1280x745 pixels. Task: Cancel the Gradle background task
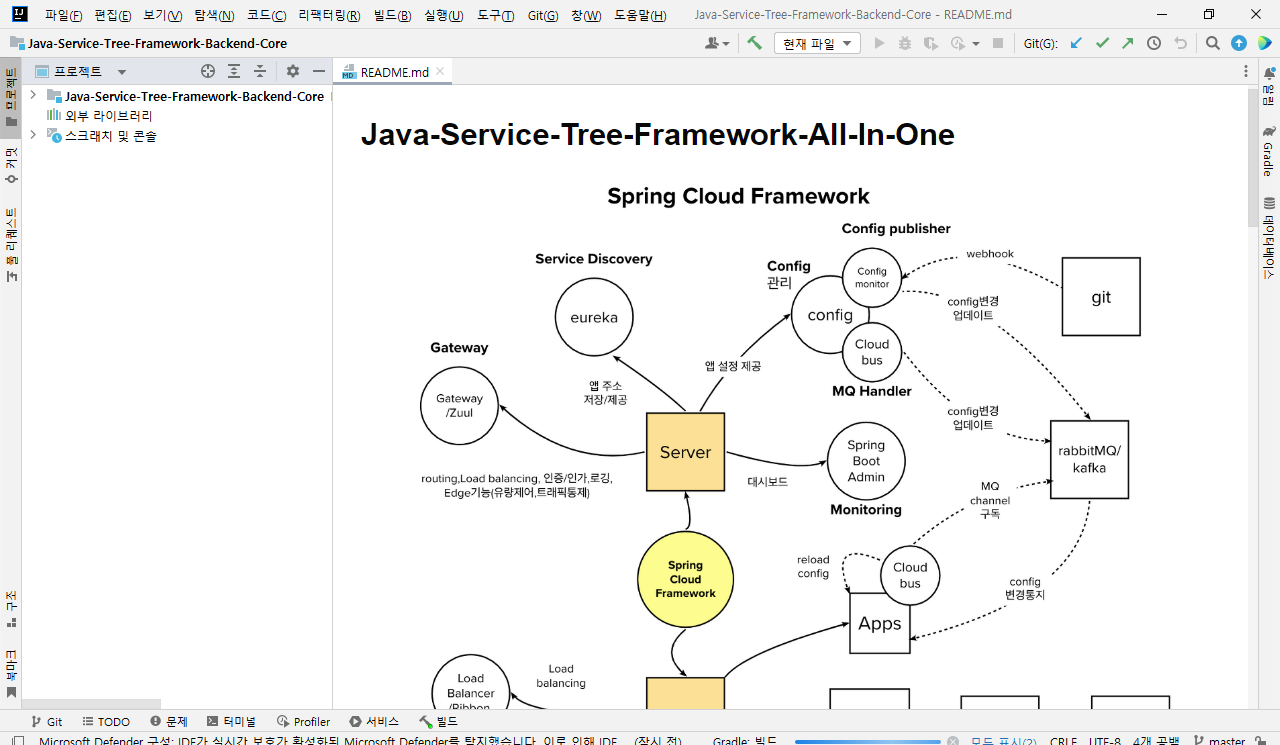tap(953, 741)
